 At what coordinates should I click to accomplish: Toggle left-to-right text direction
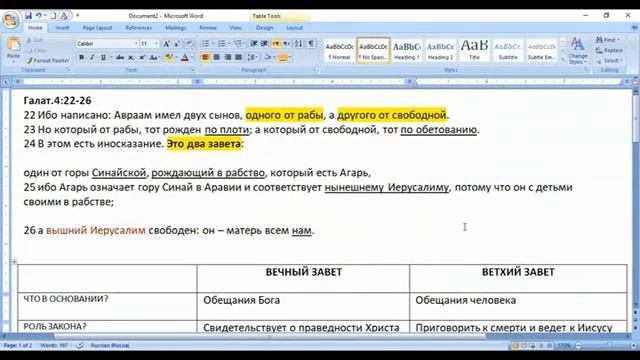pos(276,44)
